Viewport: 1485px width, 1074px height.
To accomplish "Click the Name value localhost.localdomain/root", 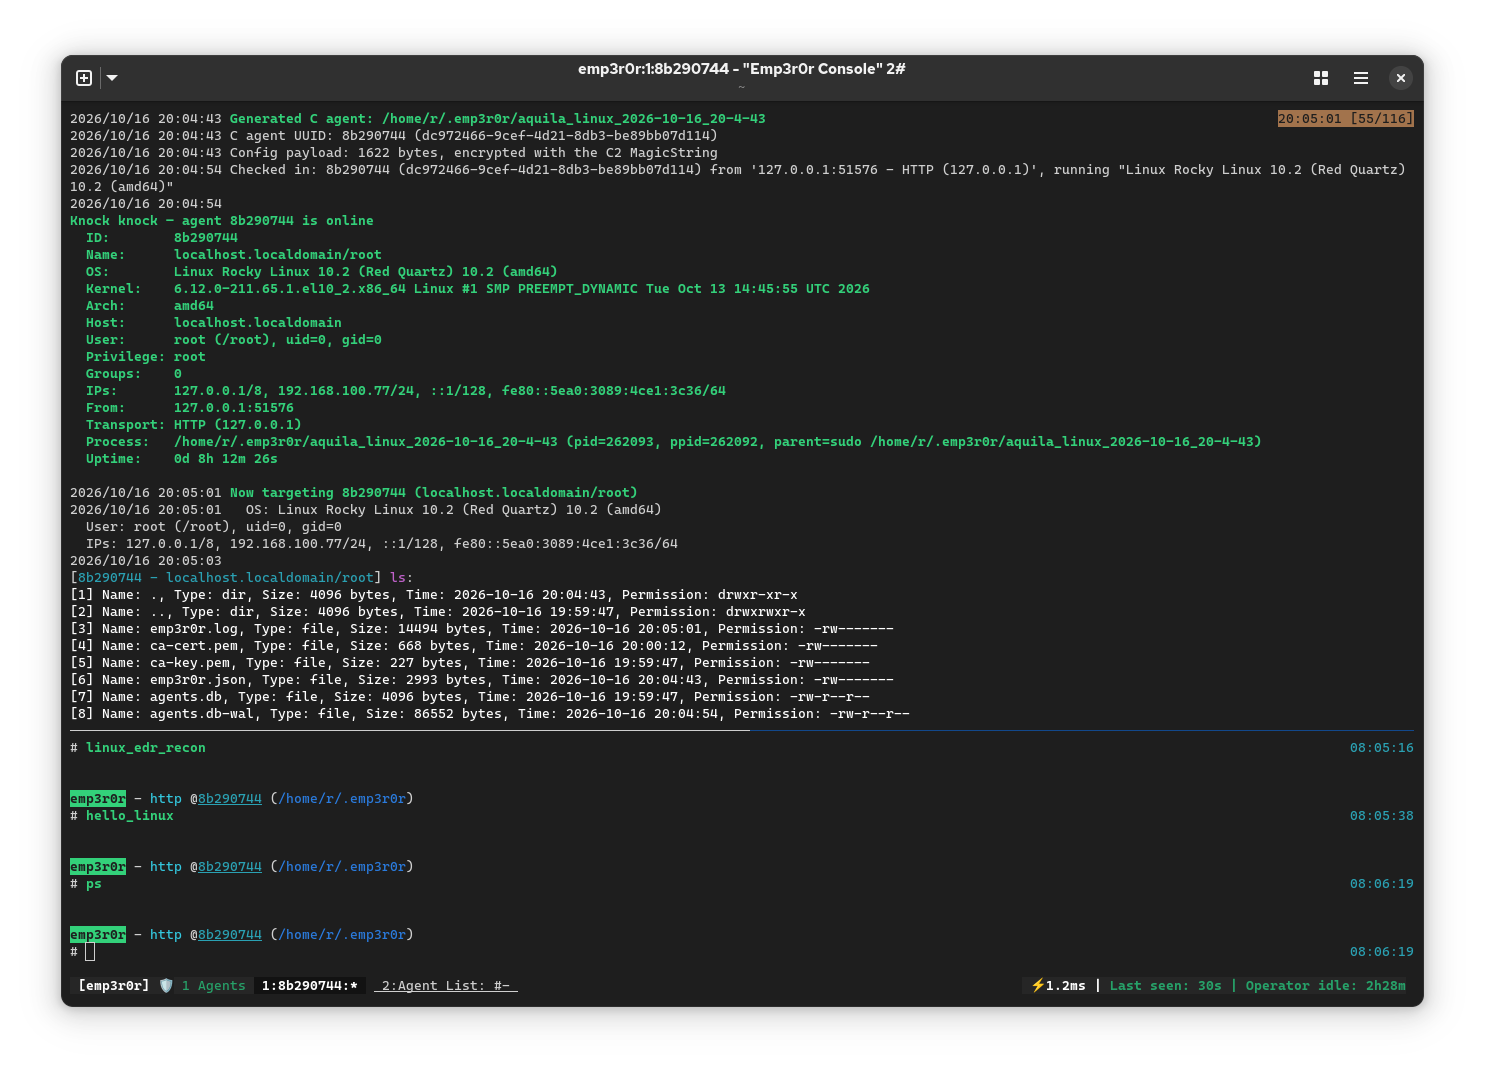I will [x=278, y=255].
